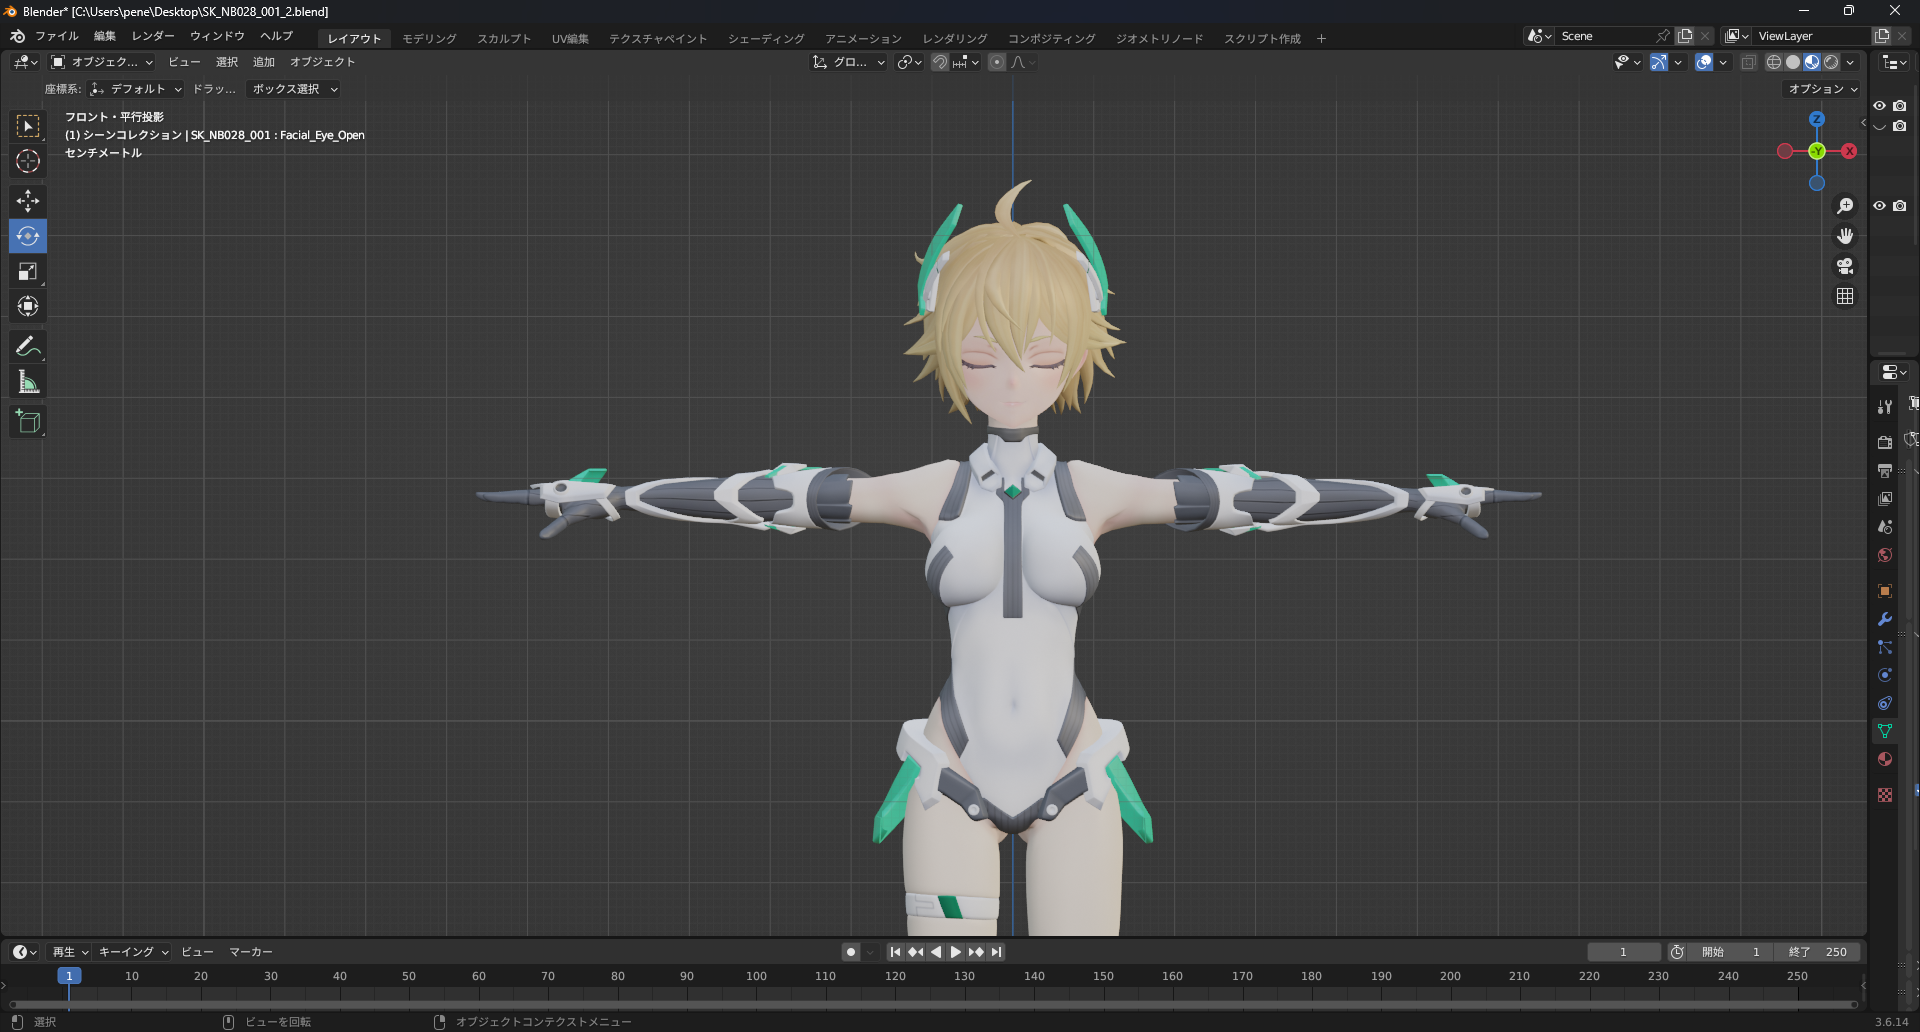The width and height of the screenshot is (1920, 1032).
Task: Select the Measure ruler tool
Action: click(28, 382)
